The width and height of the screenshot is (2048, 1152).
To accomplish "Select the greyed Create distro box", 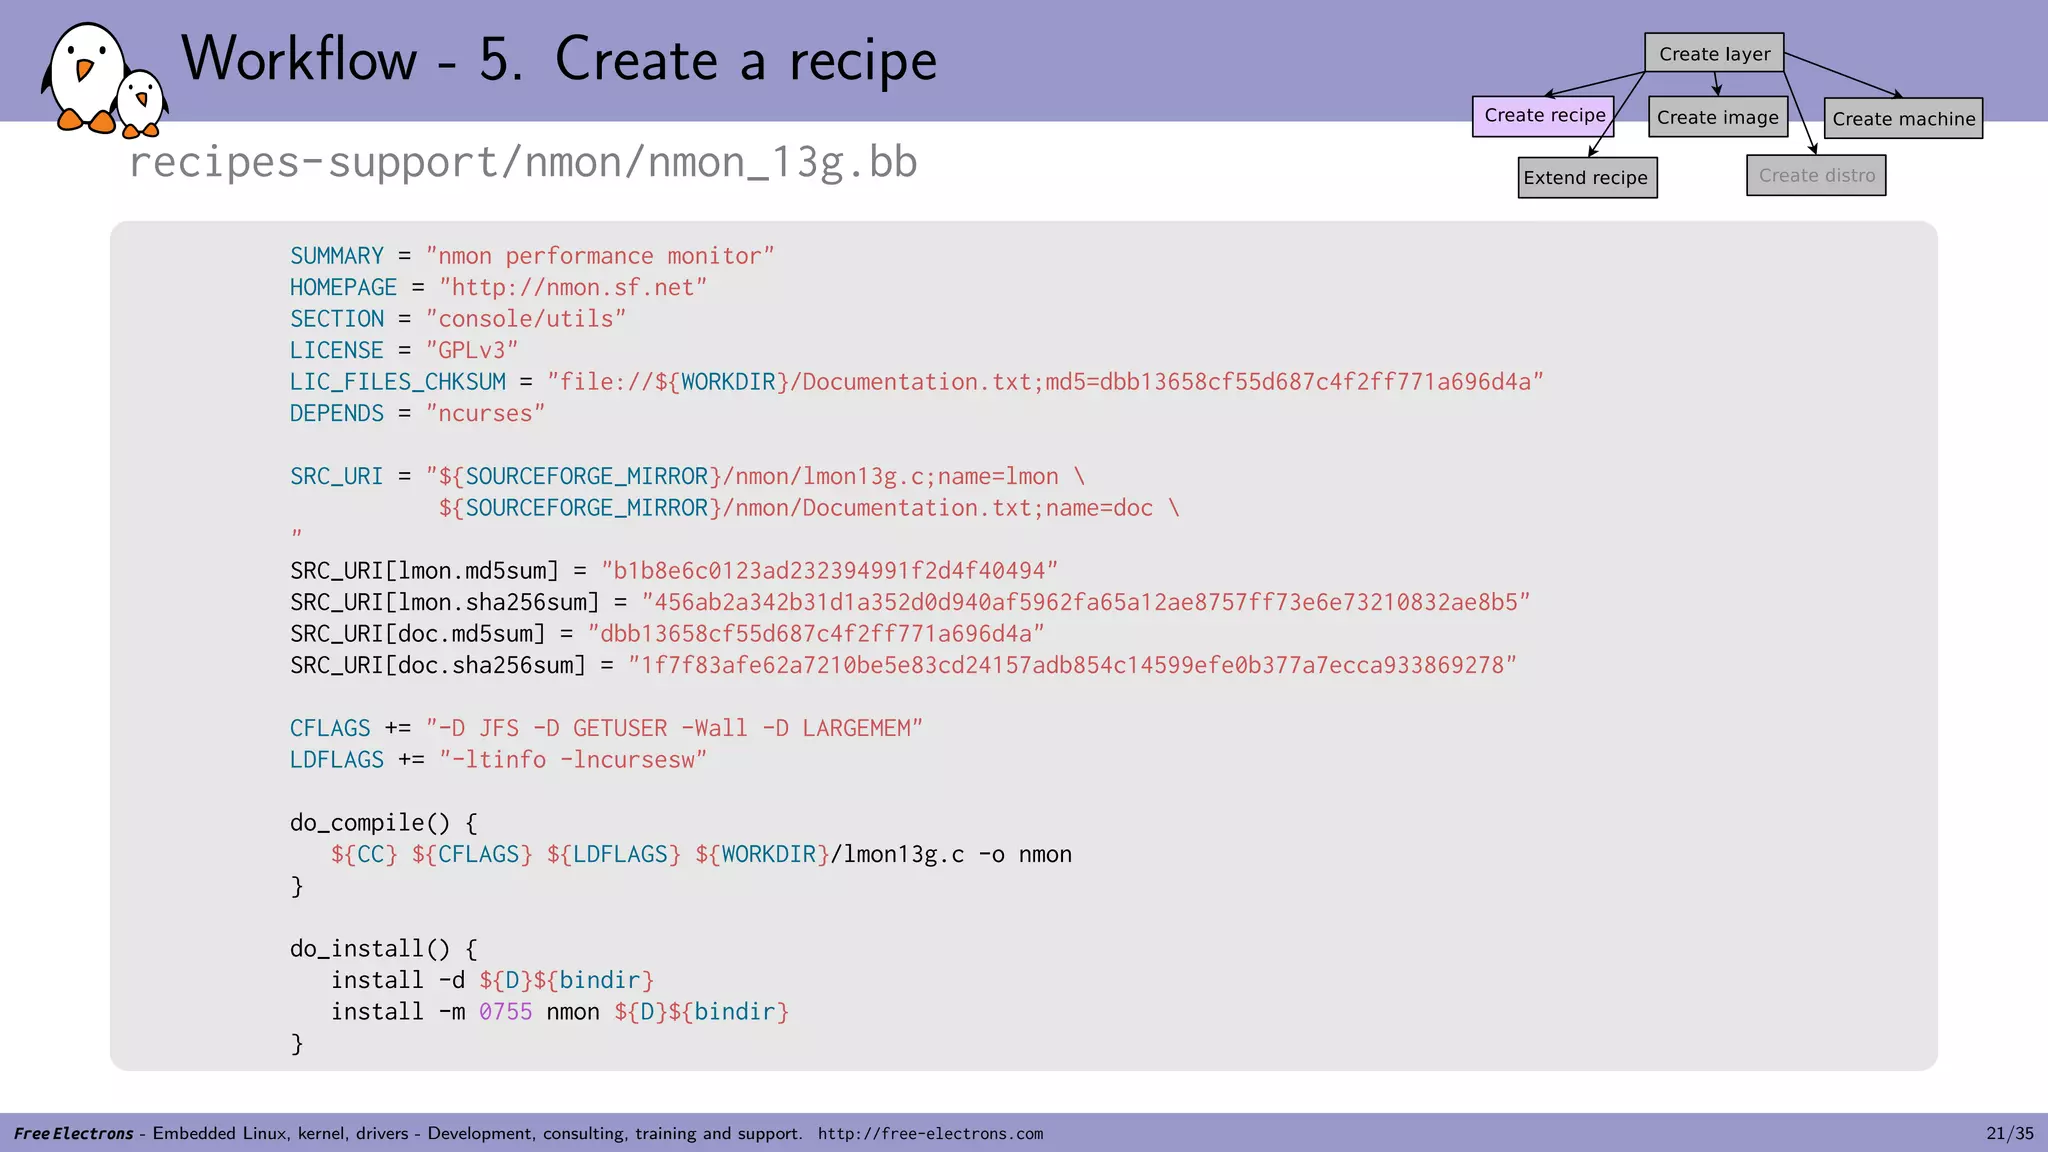I will [1816, 175].
